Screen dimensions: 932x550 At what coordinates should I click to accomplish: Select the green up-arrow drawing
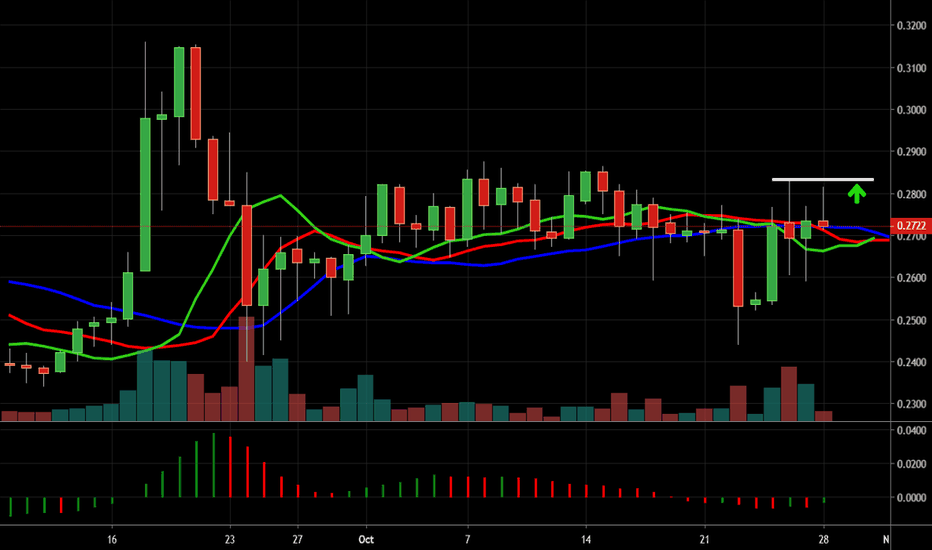click(857, 194)
